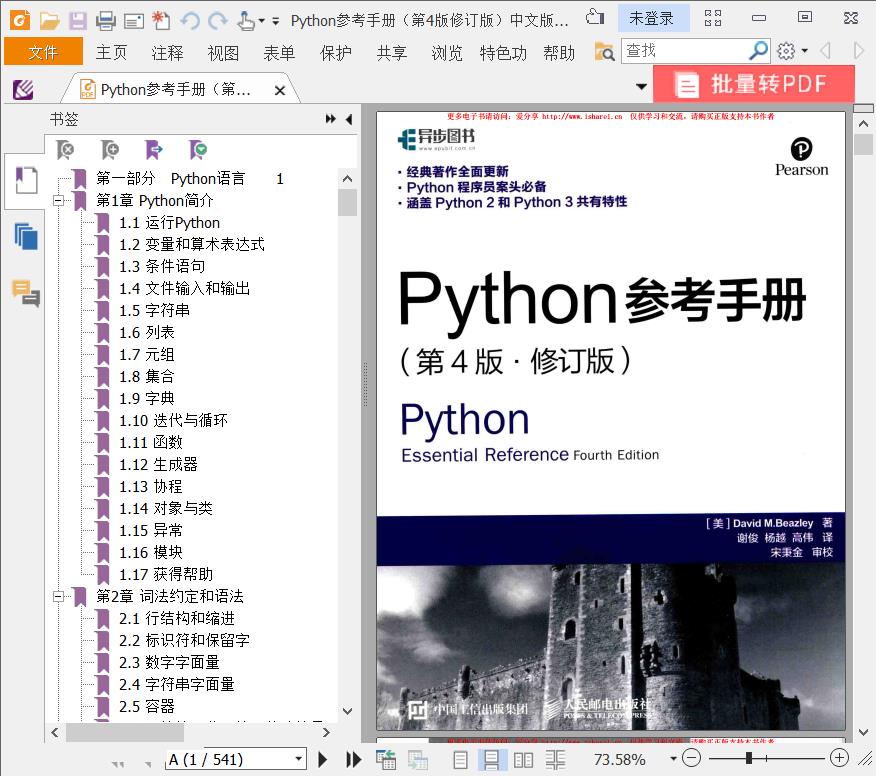876x776 pixels.
Task: Go to the next page with the play arrow
Action: [322, 759]
